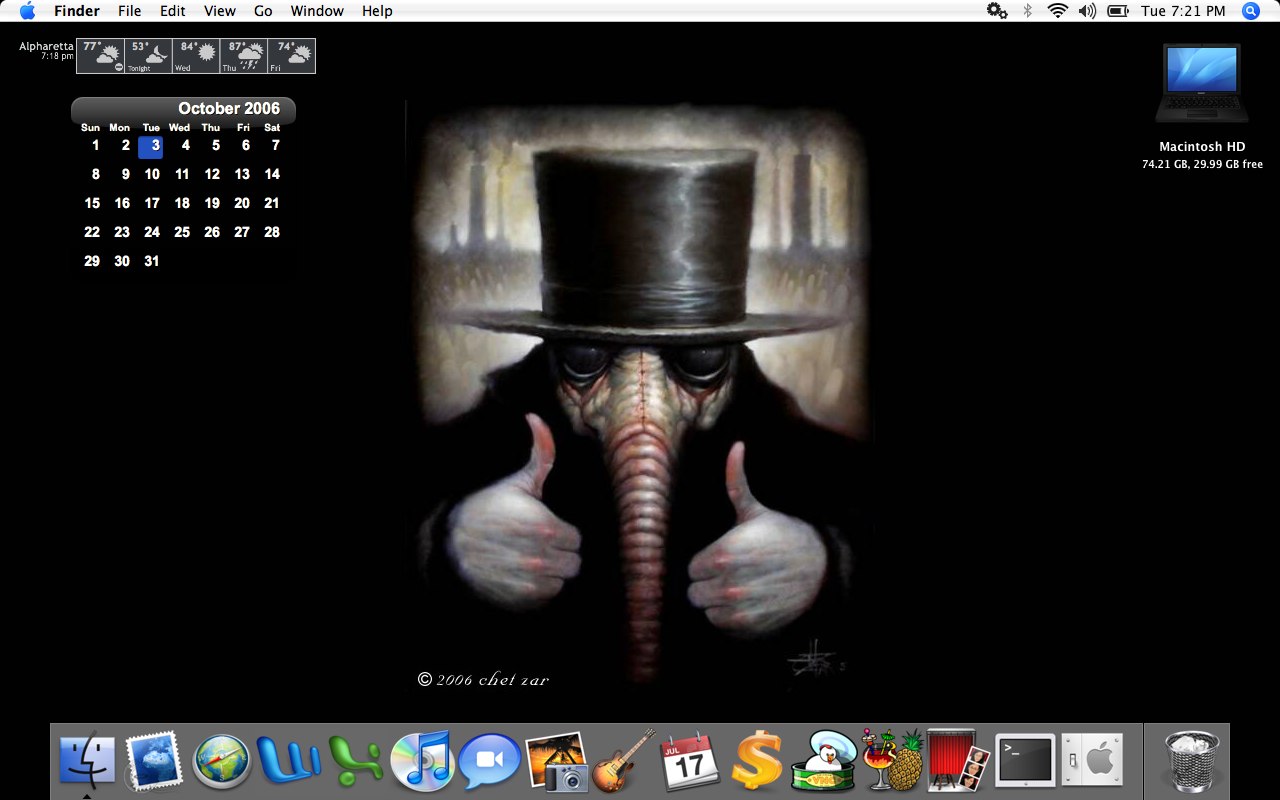This screenshot has width=1280, height=800.
Task: Open the Wi-Fi AirPort menu
Action: tap(1058, 11)
